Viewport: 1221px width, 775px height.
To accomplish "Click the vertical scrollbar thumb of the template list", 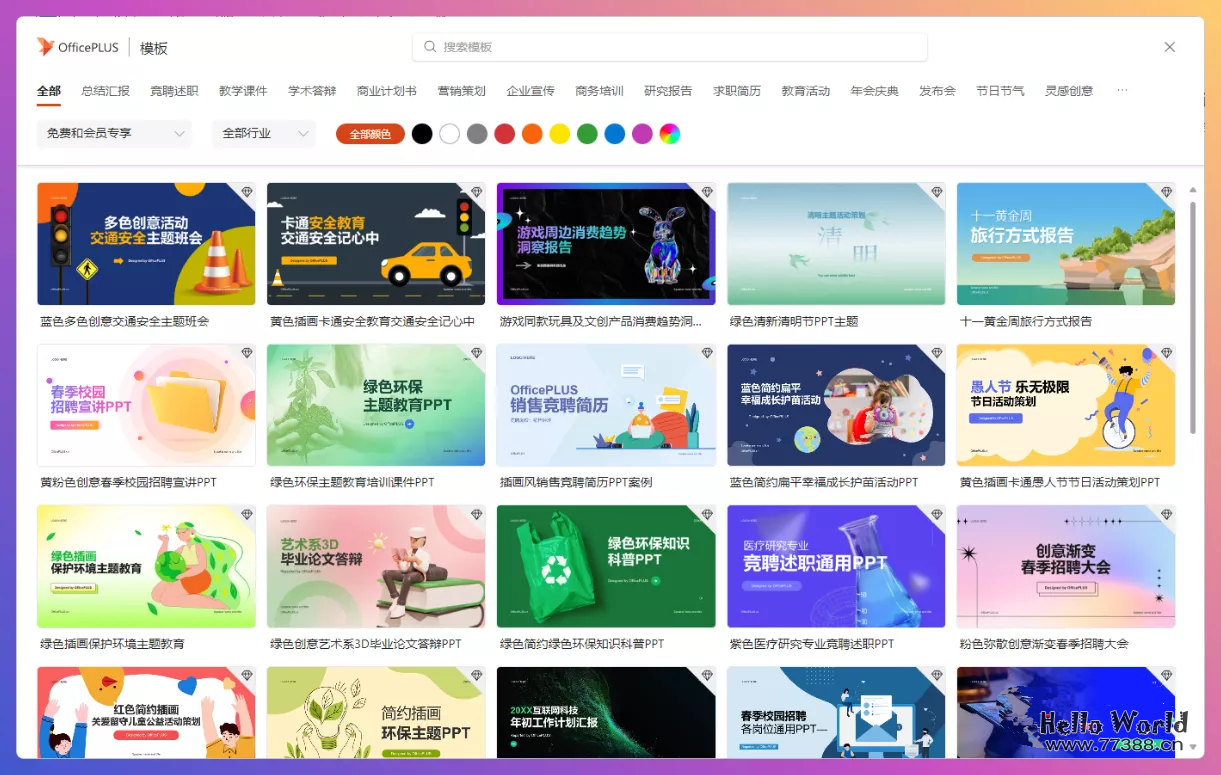I will click(1192, 317).
